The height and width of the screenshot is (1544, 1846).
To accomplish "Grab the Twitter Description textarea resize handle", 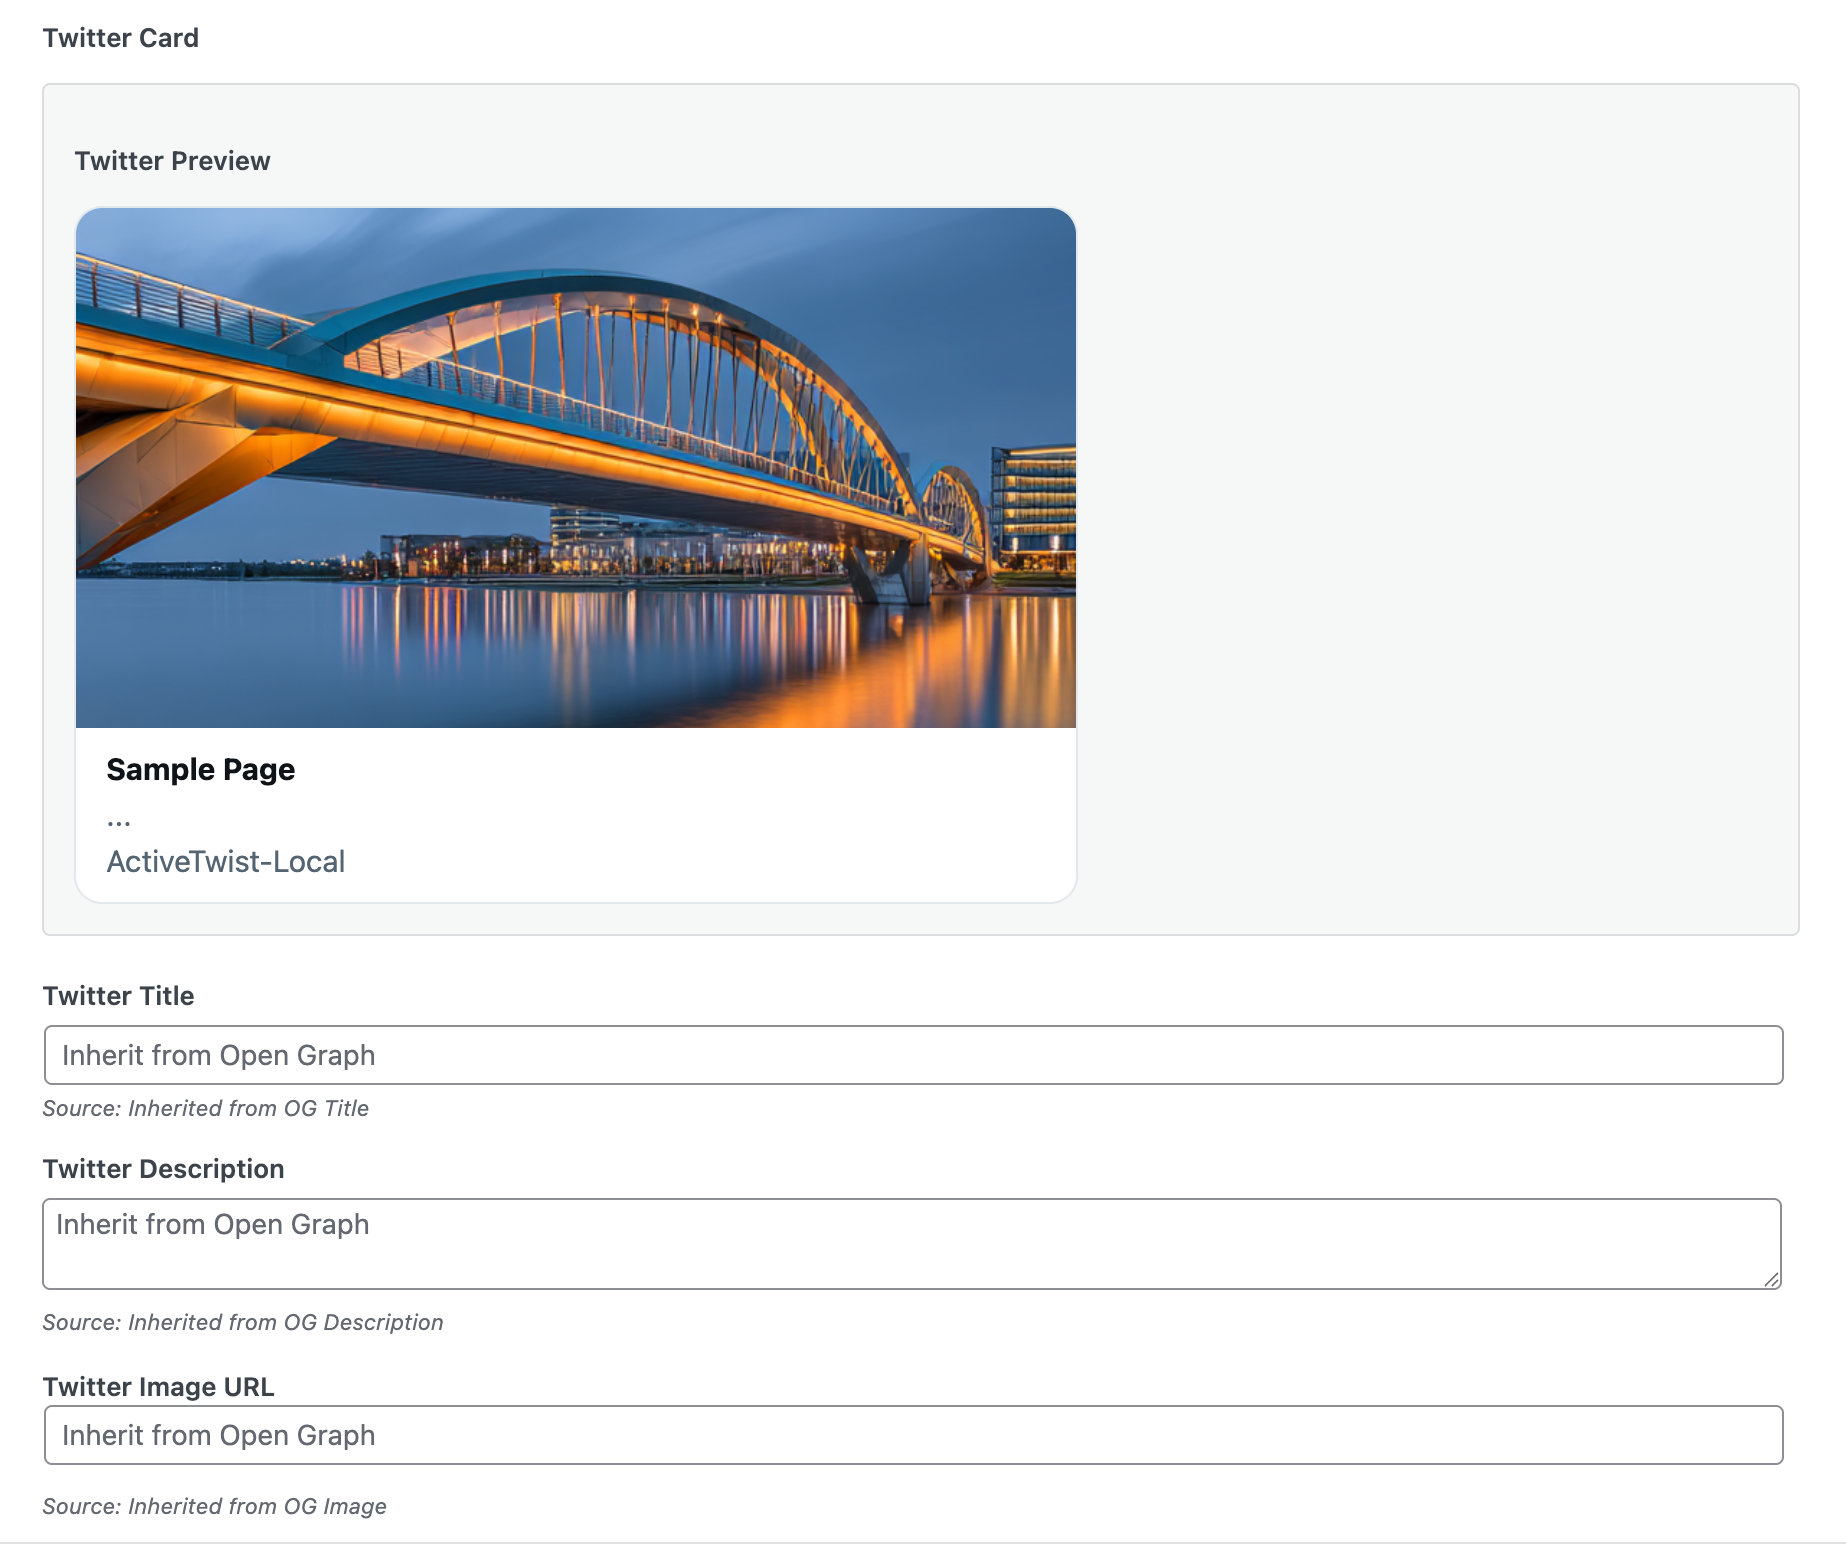I will (x=1771, y=1279).
